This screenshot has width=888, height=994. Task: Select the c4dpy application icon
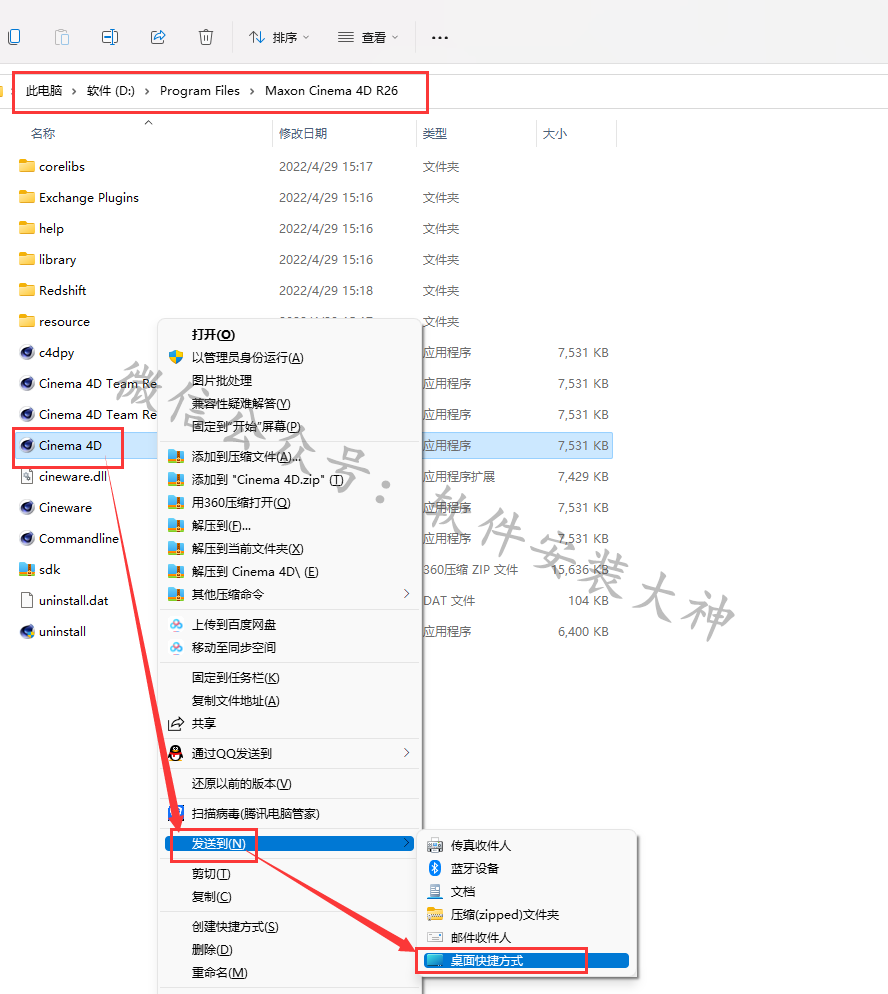pyautogui.click(x=27, y=352)
